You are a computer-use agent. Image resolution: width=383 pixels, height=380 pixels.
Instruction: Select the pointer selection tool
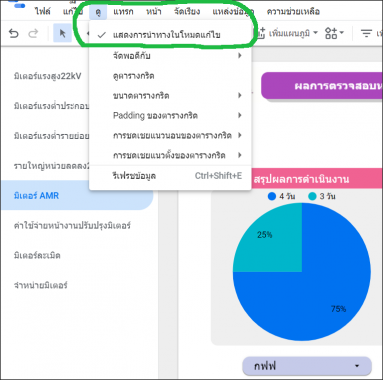click(62, 33)
